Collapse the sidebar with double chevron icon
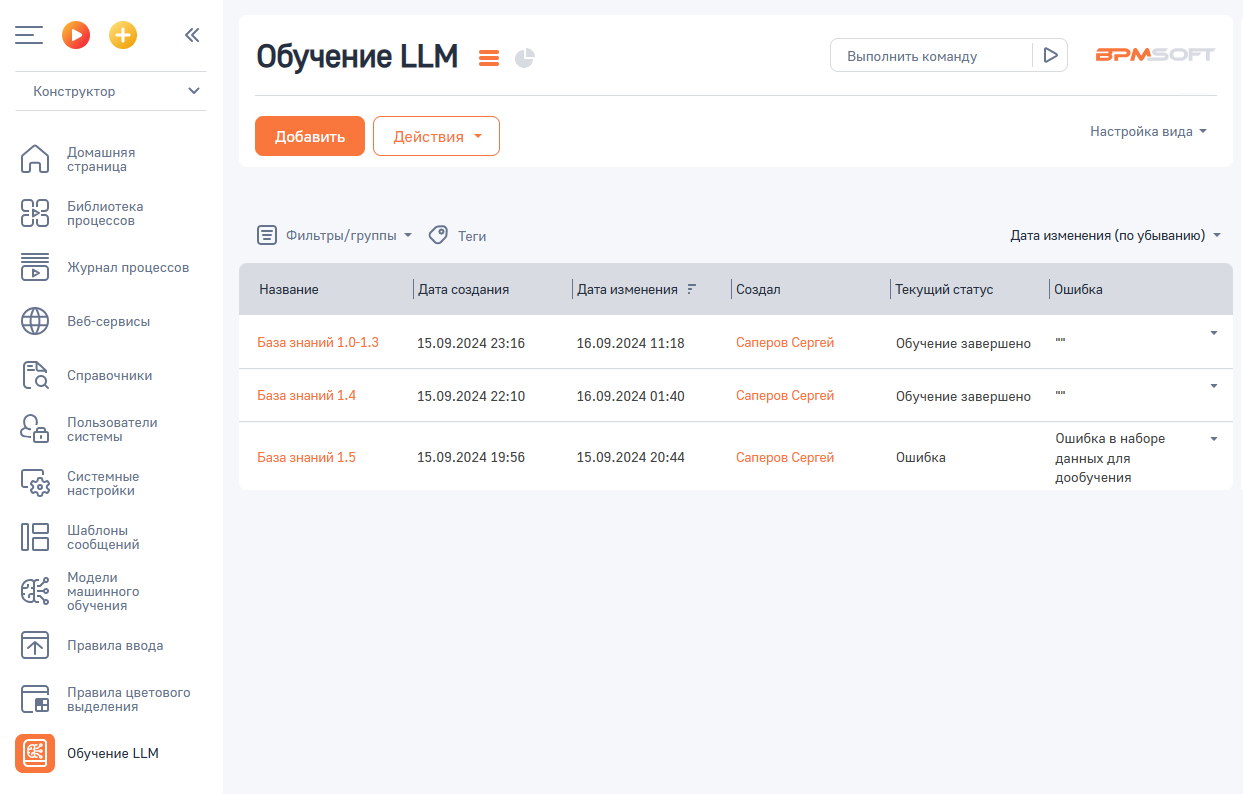This screenshot has width=1243, height=794. click(192, 35)
